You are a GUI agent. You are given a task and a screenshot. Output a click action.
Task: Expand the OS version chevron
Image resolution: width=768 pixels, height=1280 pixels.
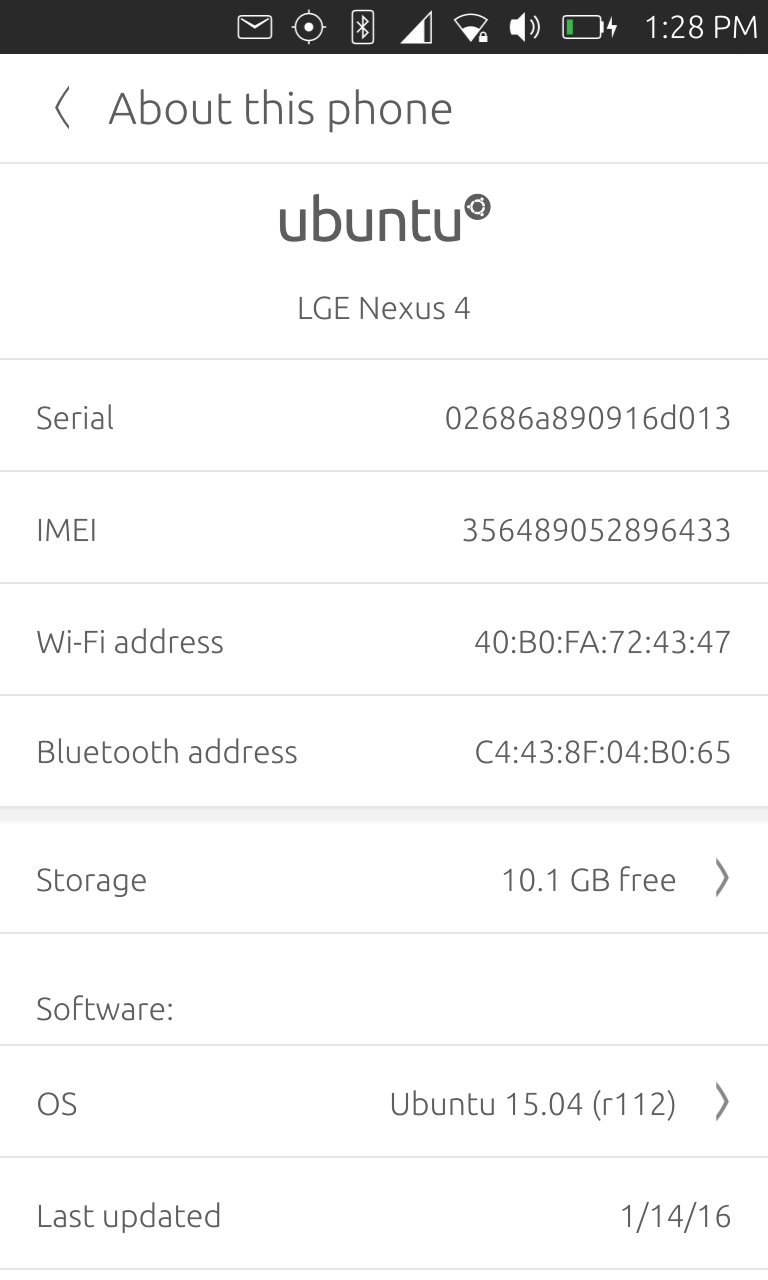click(721, 1103)
